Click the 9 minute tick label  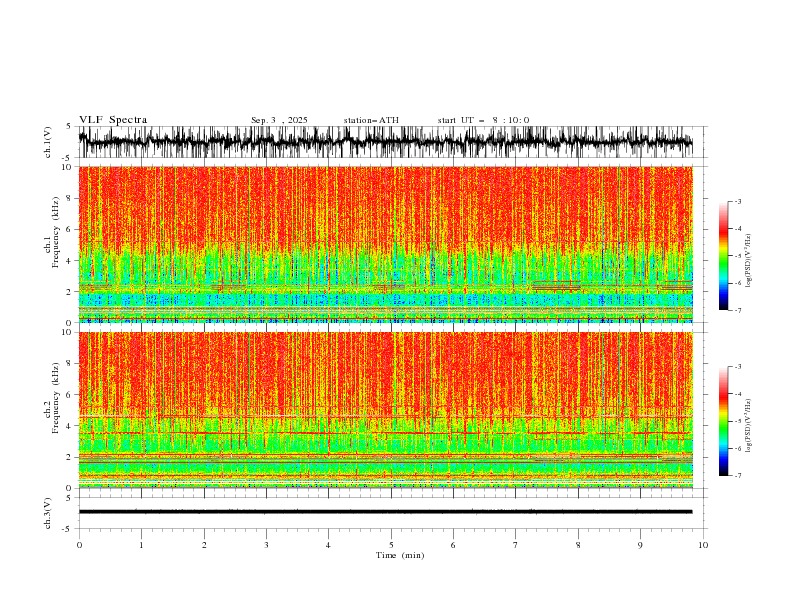640,545
